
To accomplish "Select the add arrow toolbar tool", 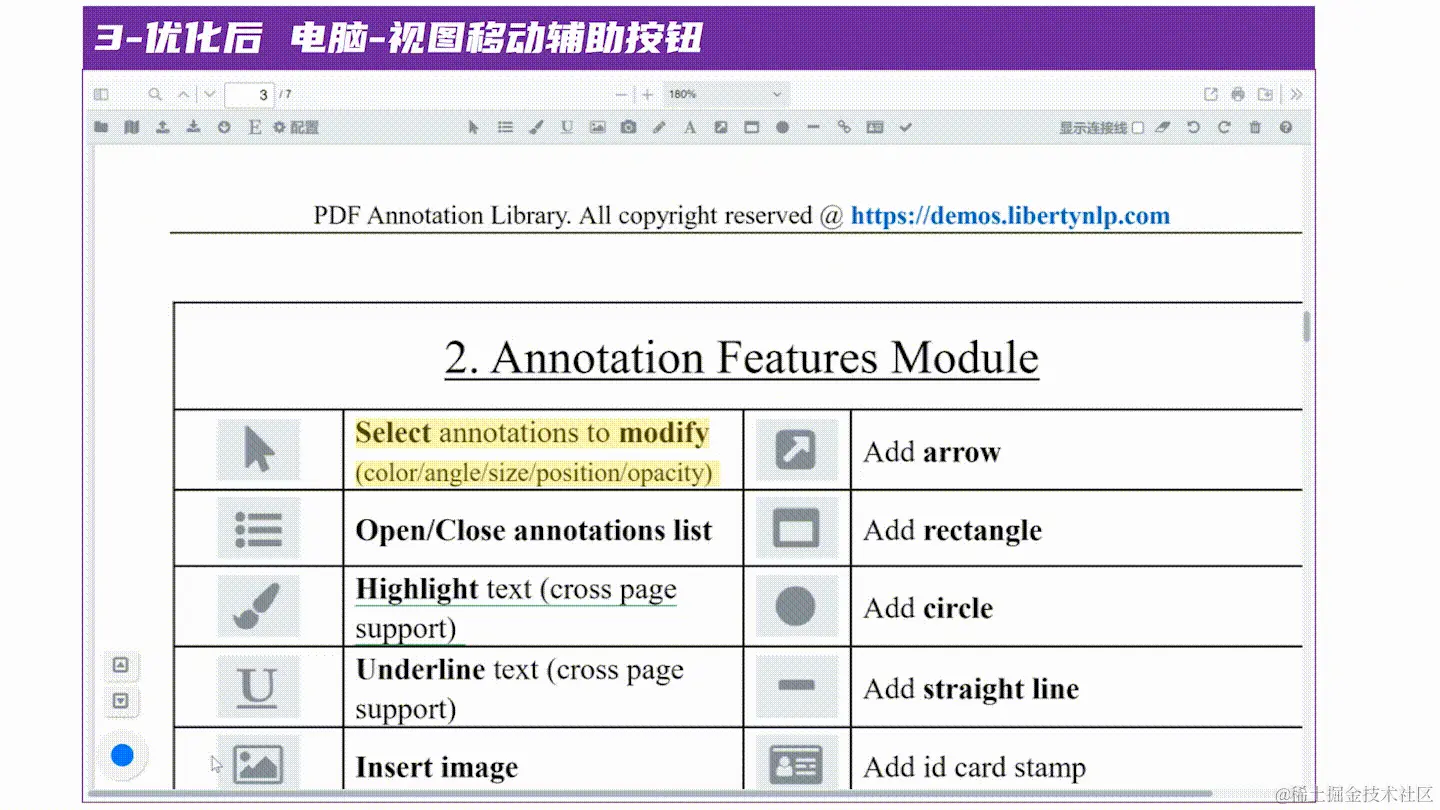I will (720, 128).
